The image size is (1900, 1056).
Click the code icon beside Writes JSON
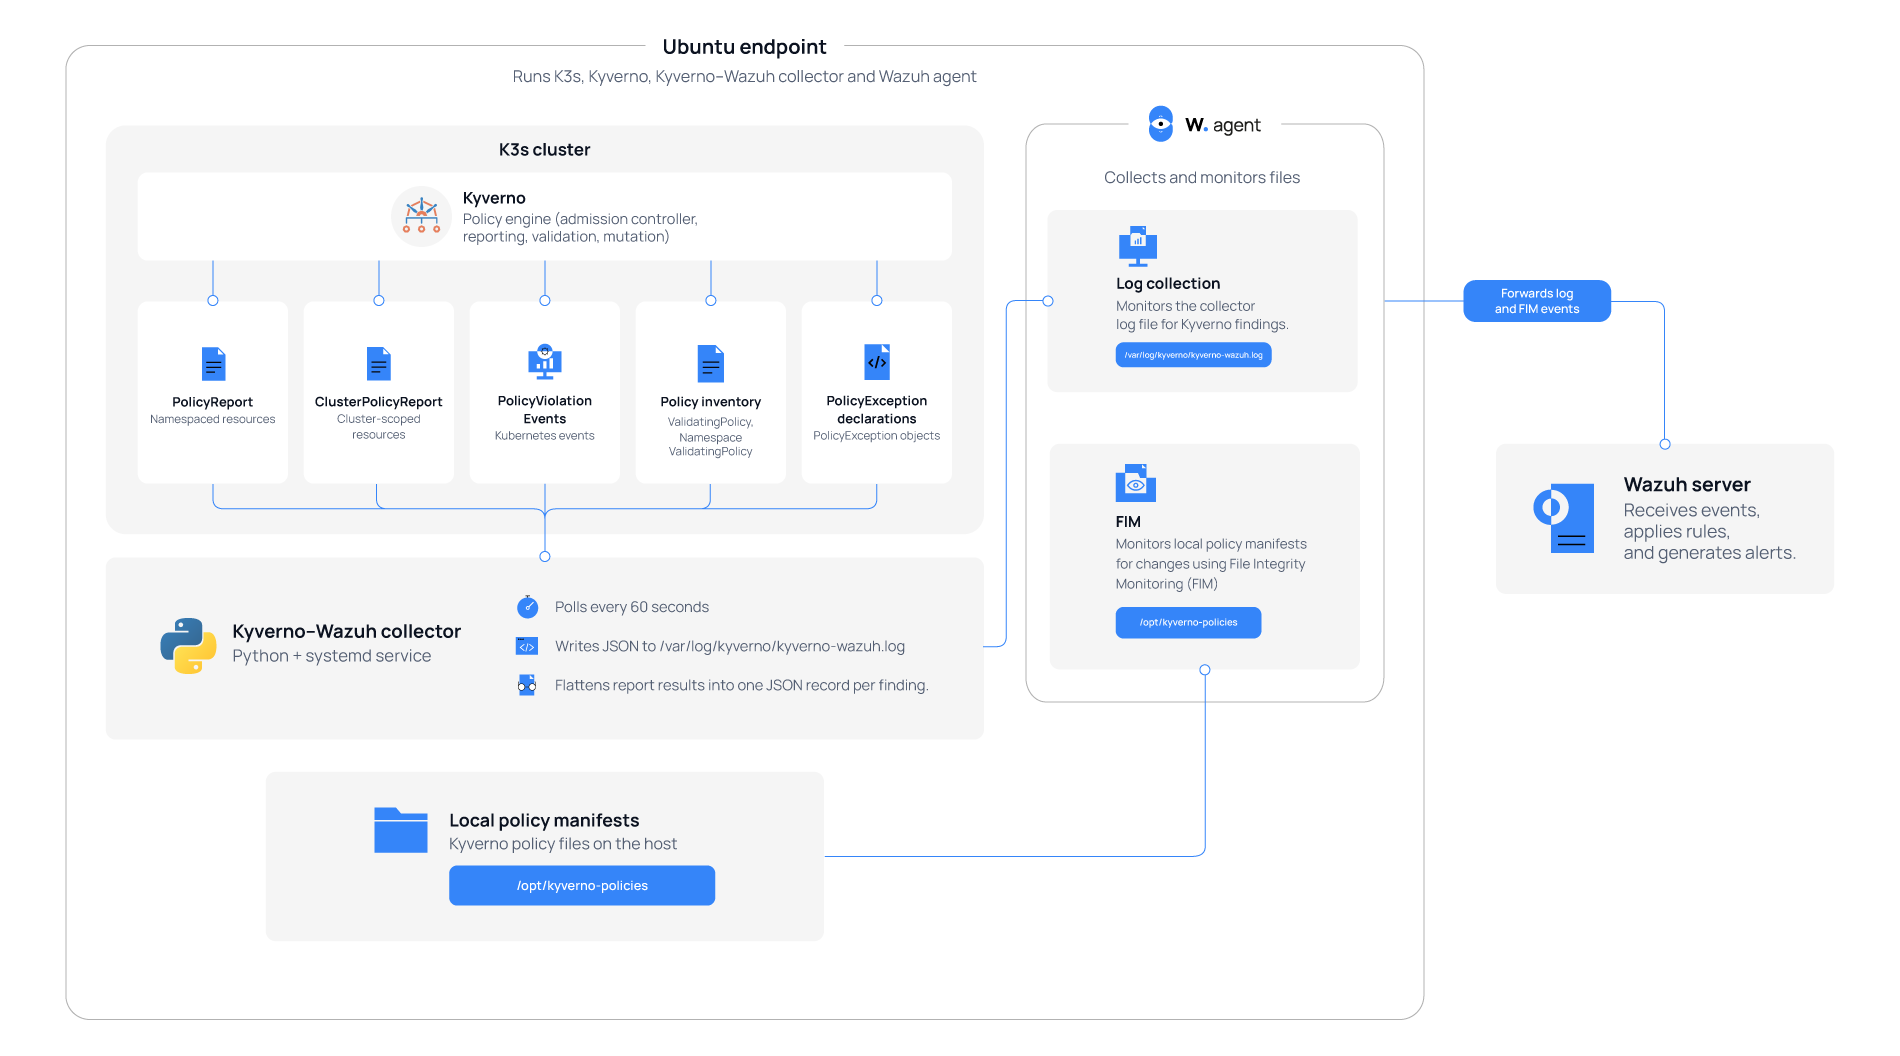pyautogui.click(x=527, y=646)
